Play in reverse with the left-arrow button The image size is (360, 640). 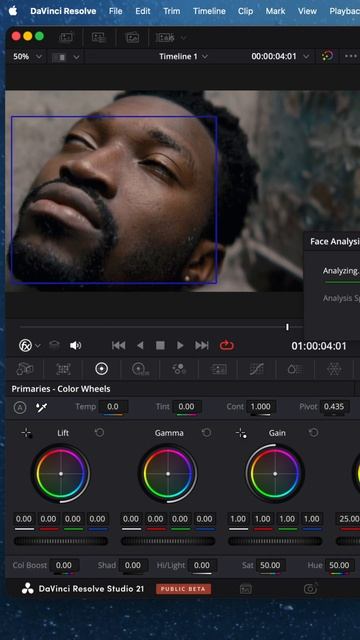click(x=140, y=346)
